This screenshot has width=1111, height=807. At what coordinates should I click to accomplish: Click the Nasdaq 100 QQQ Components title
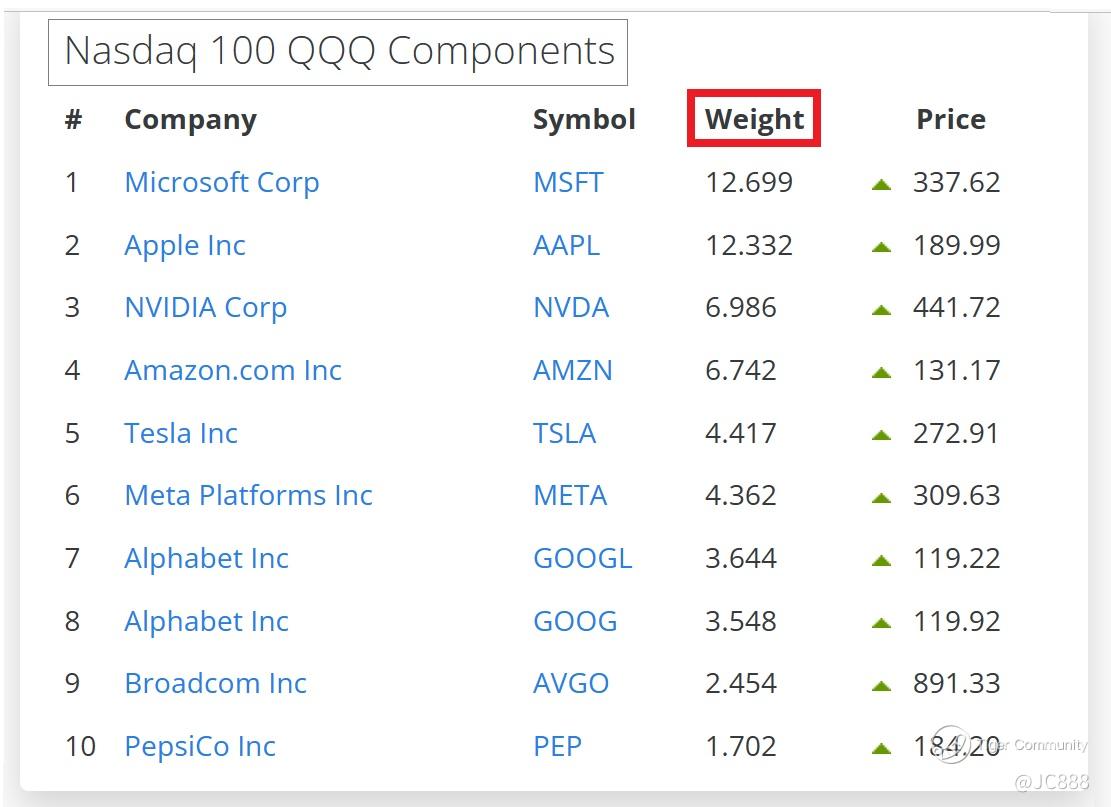pyautogui.click(x=338, y=51)
